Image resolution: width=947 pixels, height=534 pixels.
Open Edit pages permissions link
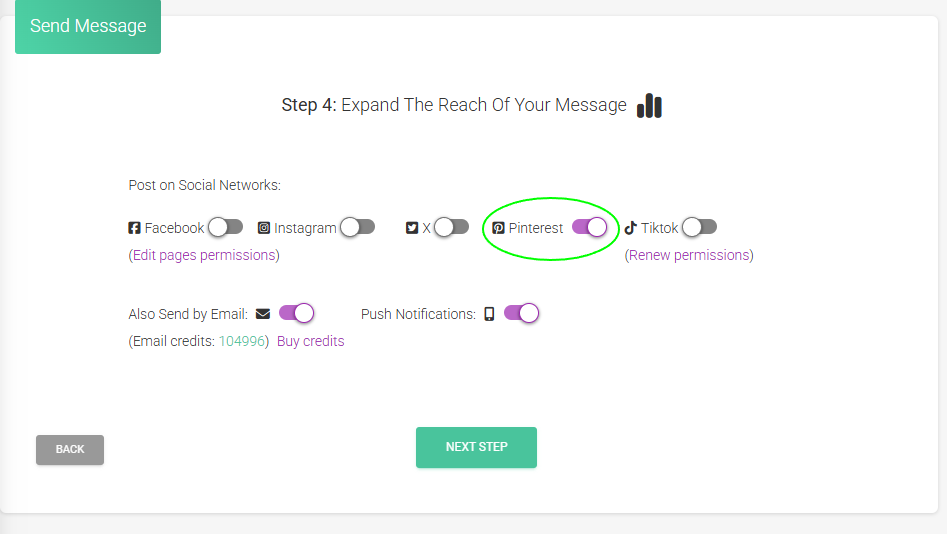(204, 255)
